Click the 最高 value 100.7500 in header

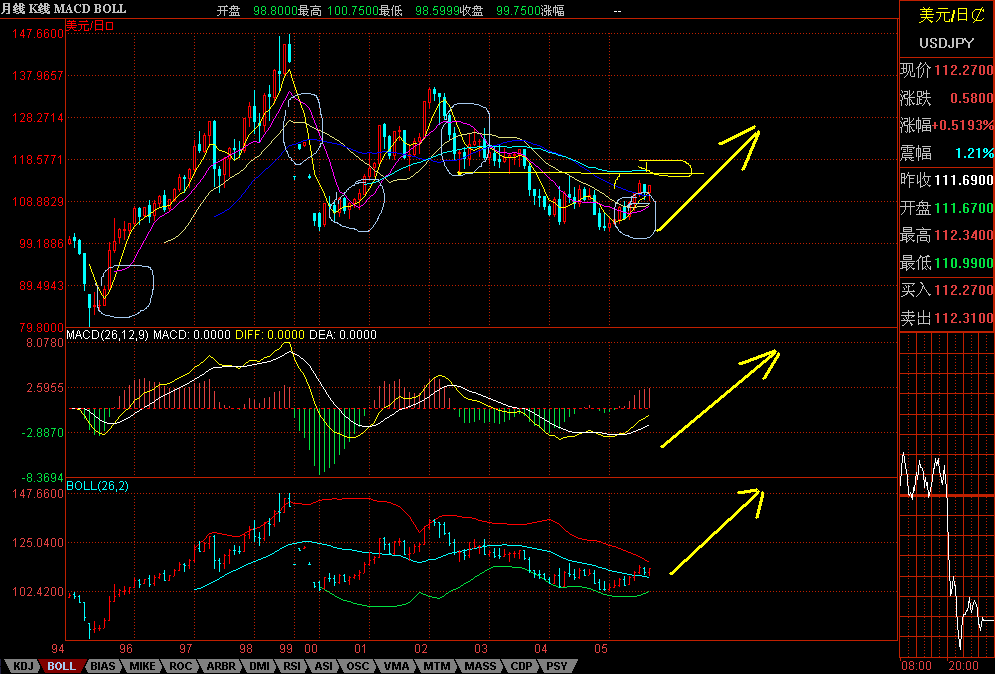353,11
